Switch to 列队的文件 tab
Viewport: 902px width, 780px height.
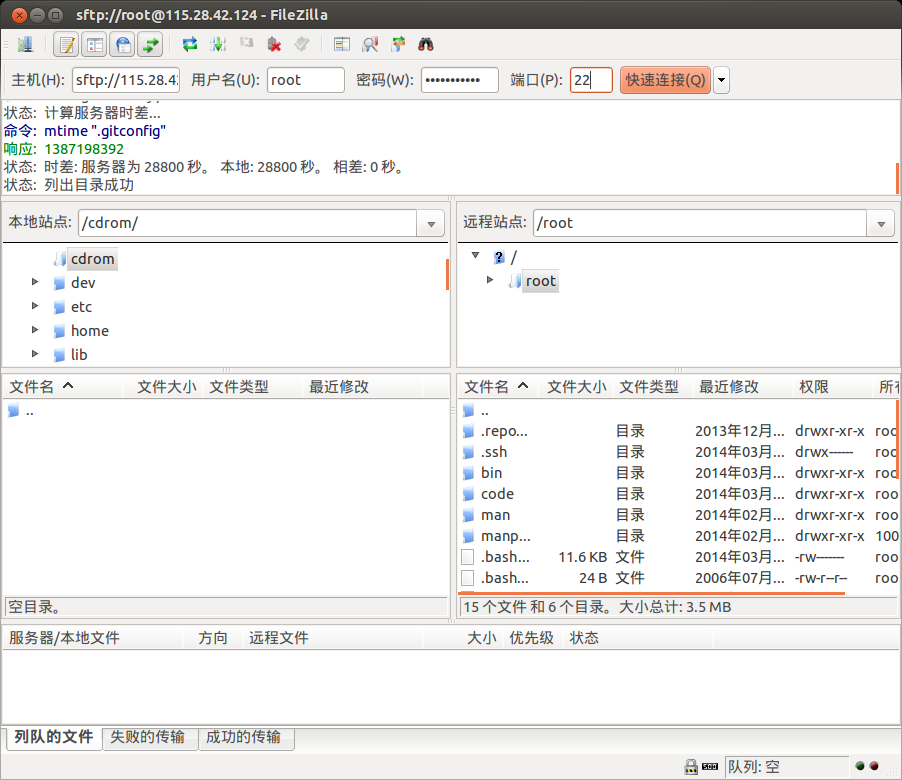pyautogui.click(x=54, y=737)
